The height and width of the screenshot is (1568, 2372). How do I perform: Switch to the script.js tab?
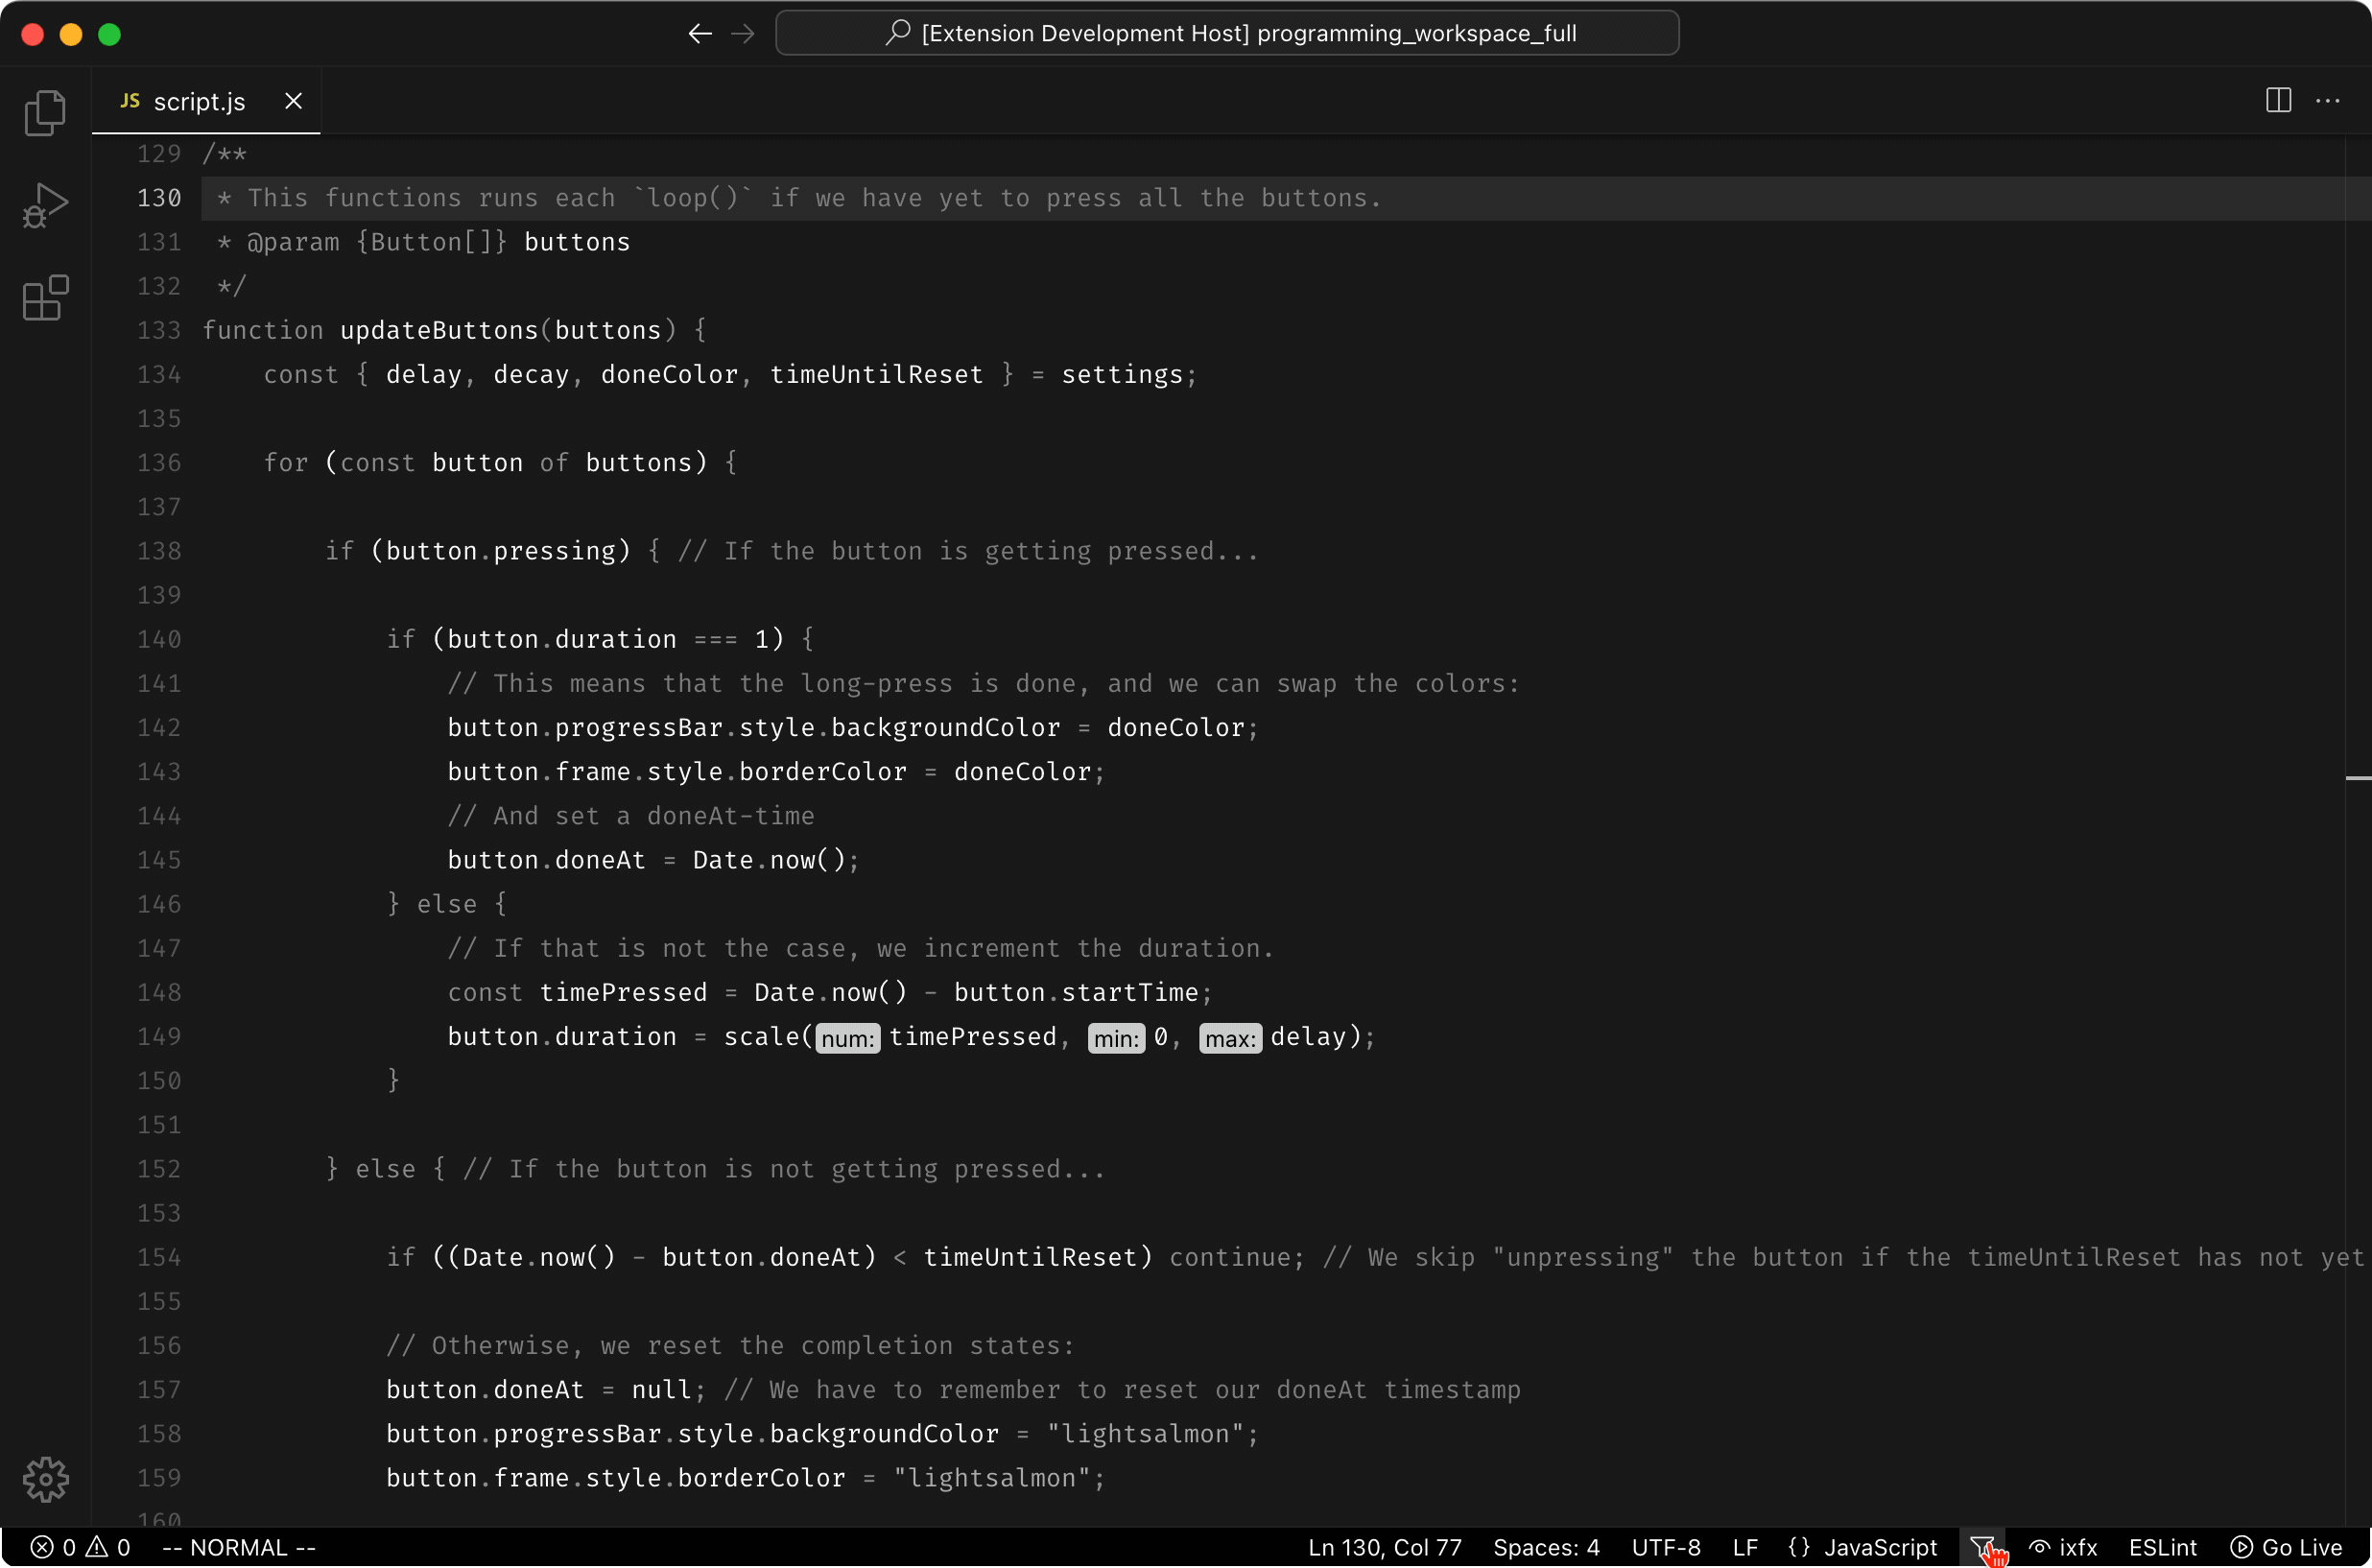point(198,101)
